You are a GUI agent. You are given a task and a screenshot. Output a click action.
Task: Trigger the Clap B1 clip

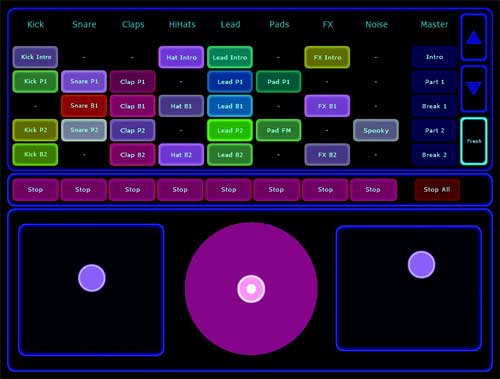tap(133, 106)
